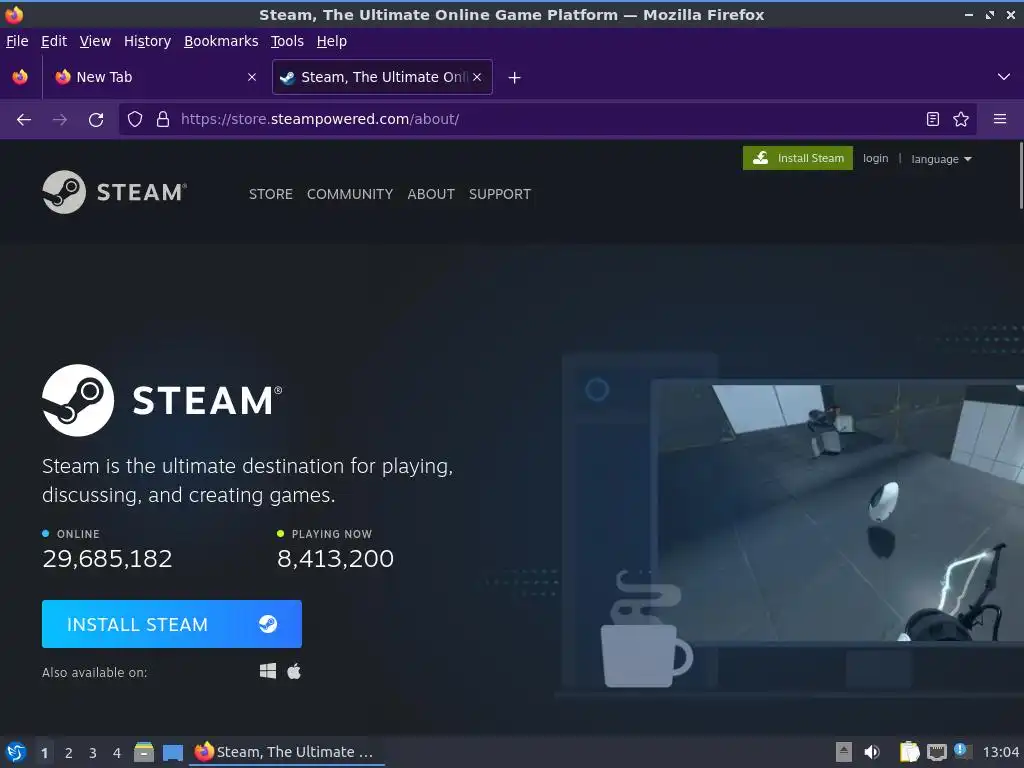This screenshot has height=768, width=1024.
Task: Click the Portal gameplay video thumbnail
Action: click(x=839, y=513)
